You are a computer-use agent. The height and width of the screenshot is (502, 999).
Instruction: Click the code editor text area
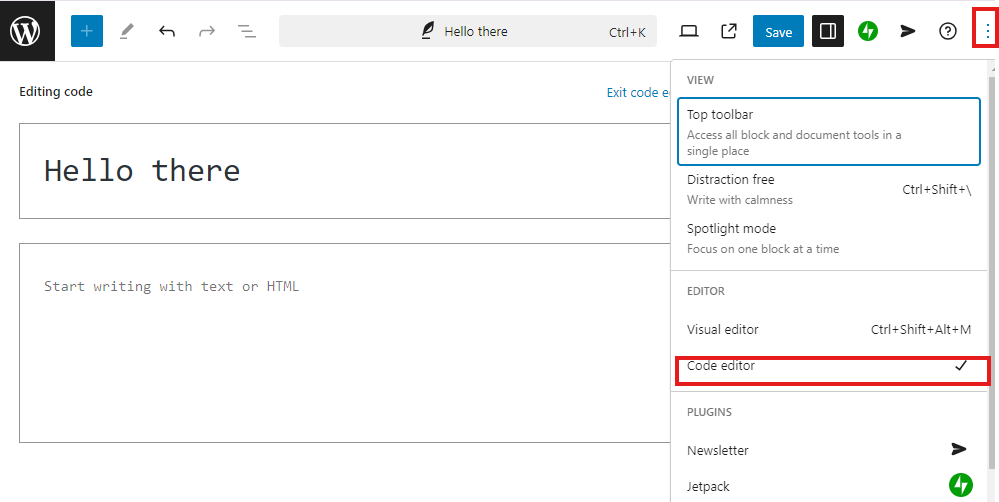click(x=340, y=340)
